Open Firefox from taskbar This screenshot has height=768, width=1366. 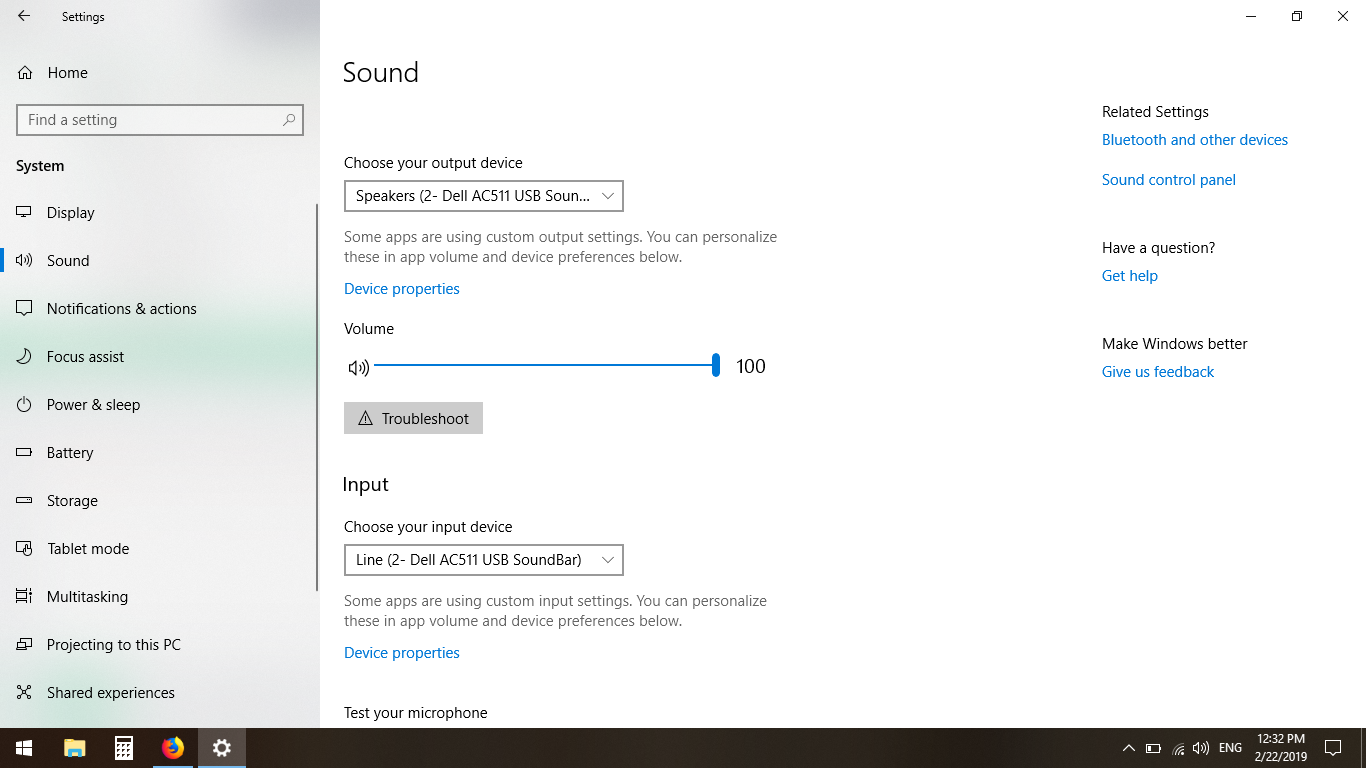[173, 748]
